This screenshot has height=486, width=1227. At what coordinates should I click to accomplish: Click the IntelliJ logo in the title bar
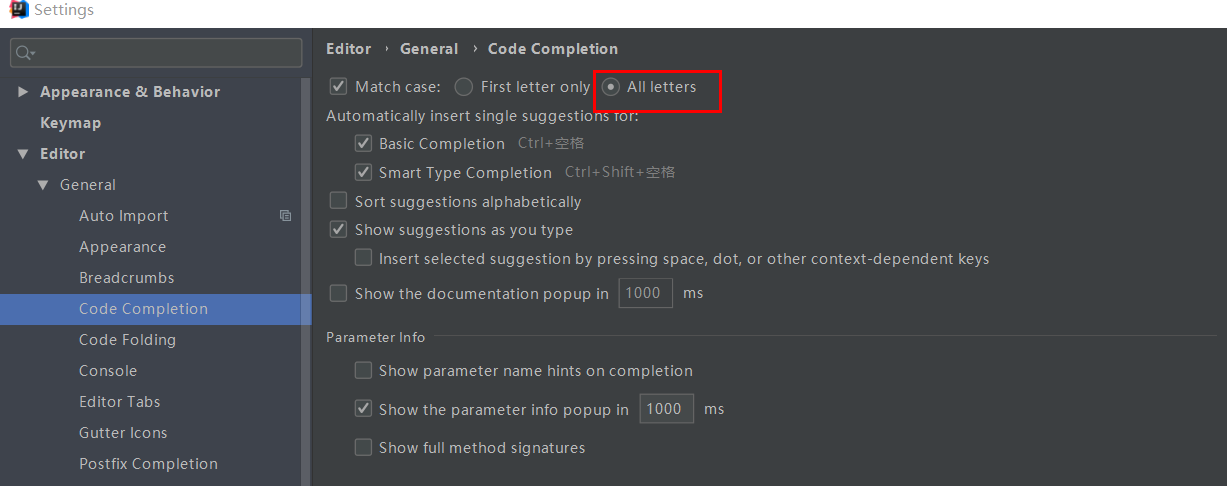pos(17,10)
